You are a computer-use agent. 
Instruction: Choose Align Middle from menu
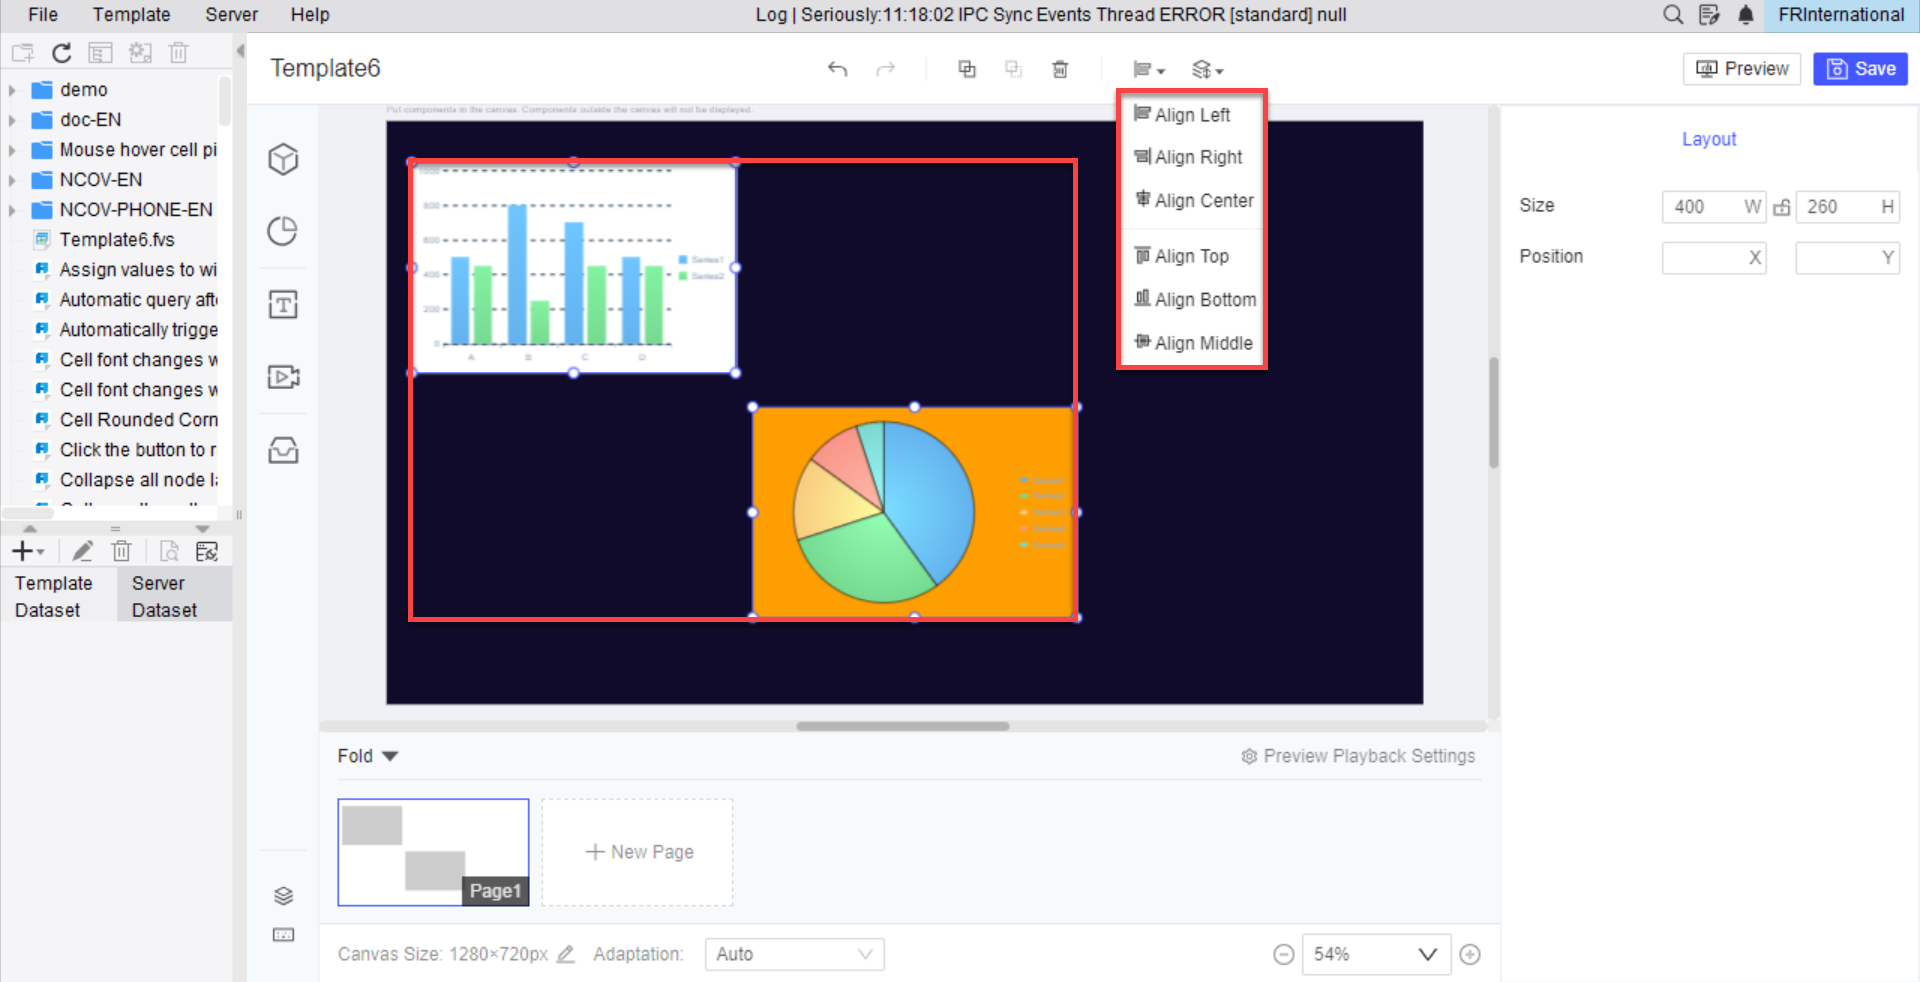(x=1192, y=343)
